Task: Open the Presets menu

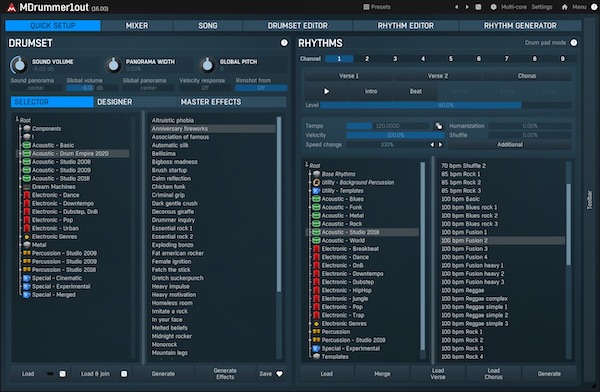Action: (x=377, y=7)
